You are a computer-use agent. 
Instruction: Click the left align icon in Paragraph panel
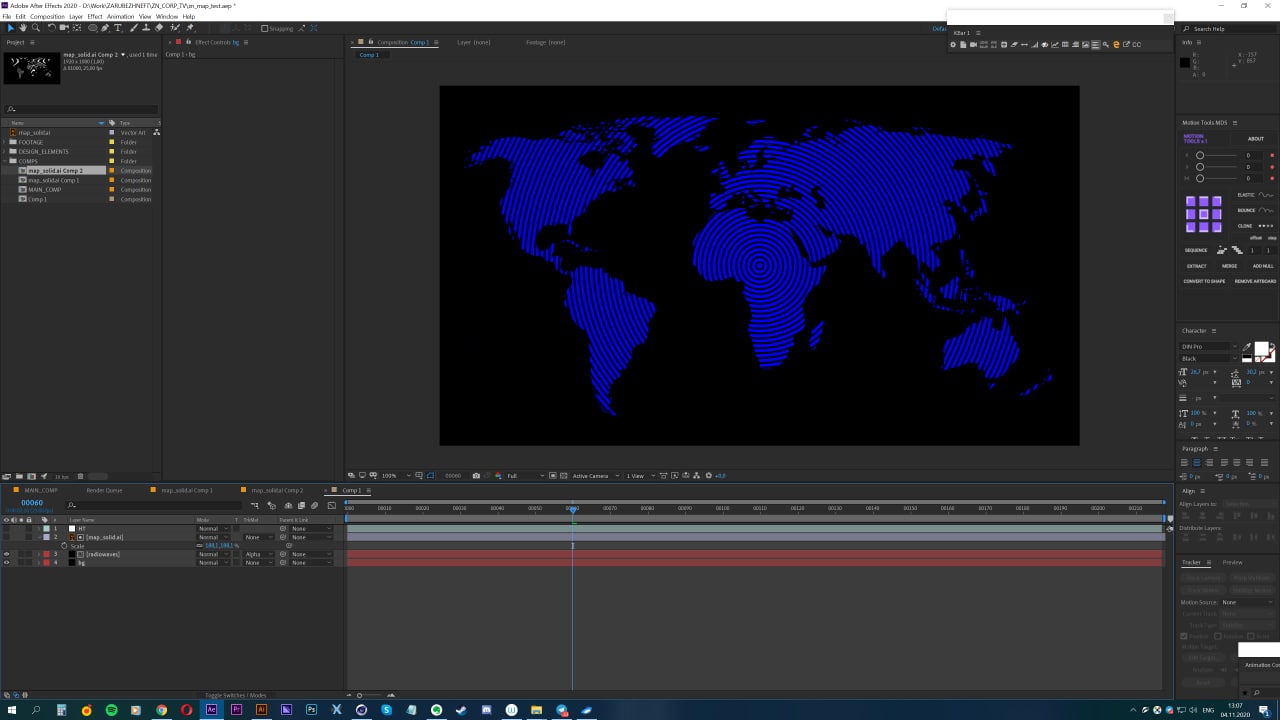click(1184, 463)
